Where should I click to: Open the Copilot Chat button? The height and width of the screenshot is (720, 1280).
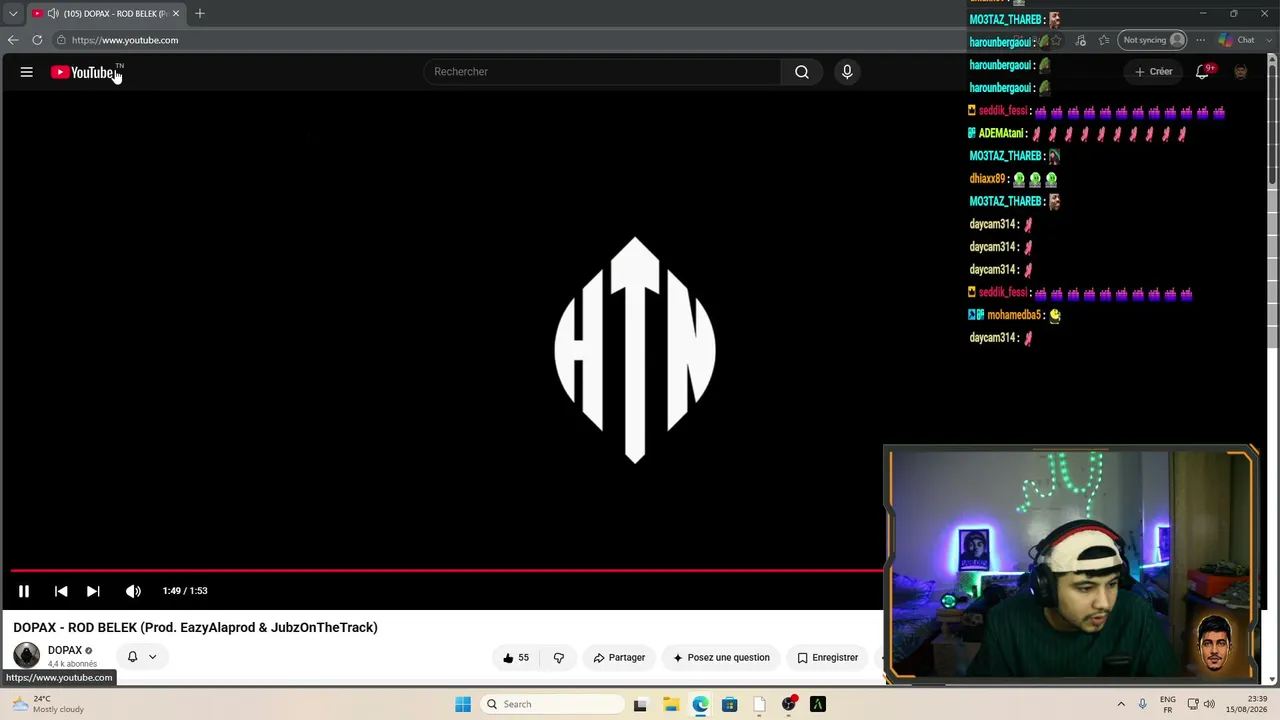coord(1237,40)
